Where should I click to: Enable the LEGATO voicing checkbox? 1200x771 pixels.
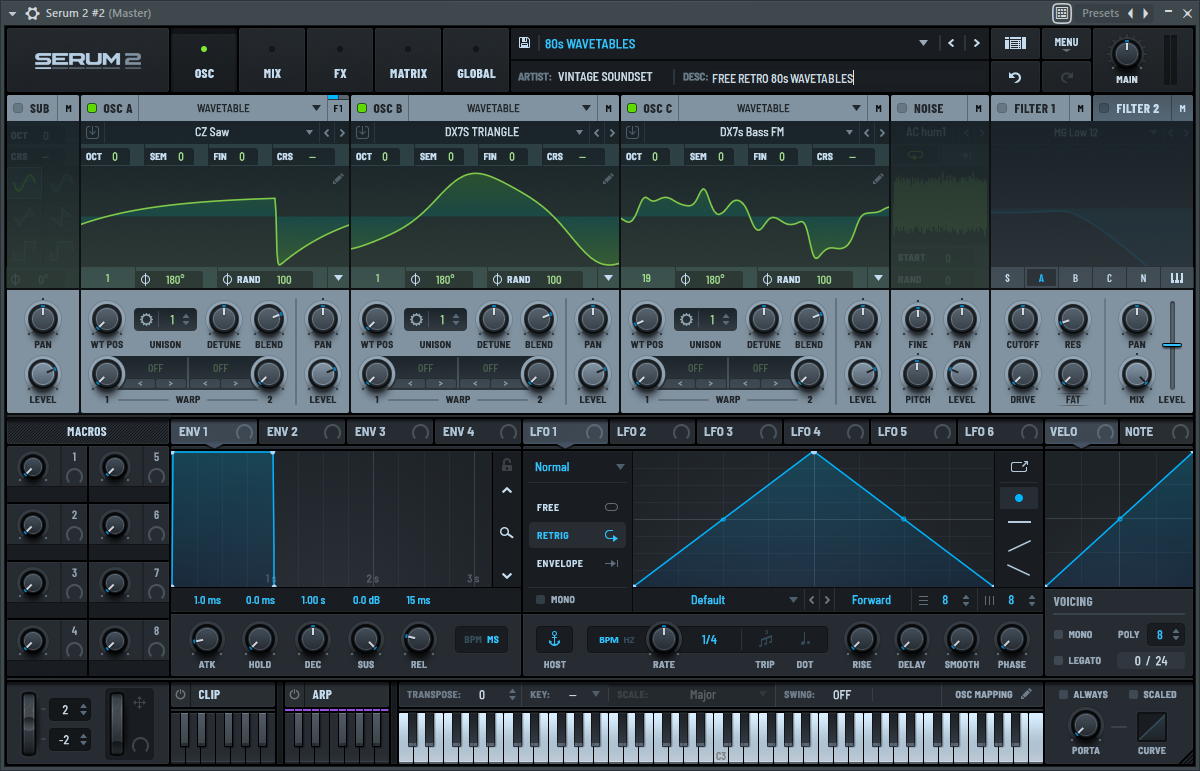tap(1059, 661)
